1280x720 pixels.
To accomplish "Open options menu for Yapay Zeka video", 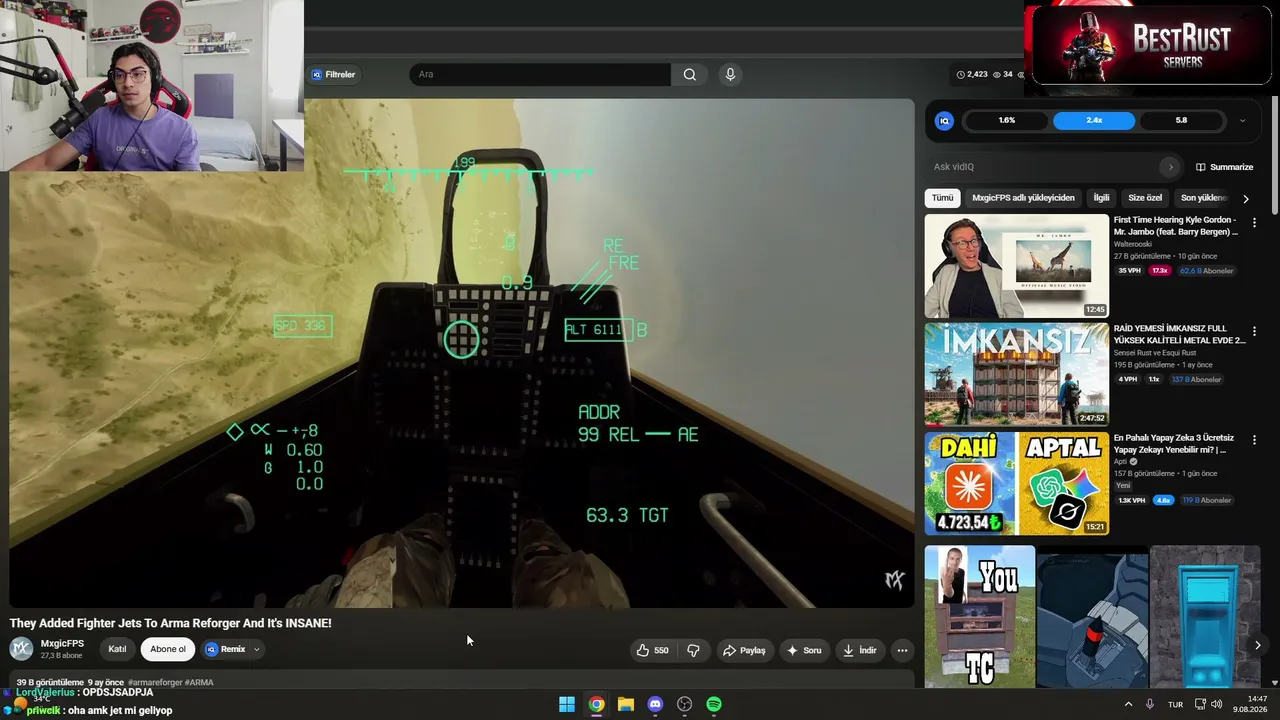I will tap(1254, 439).
